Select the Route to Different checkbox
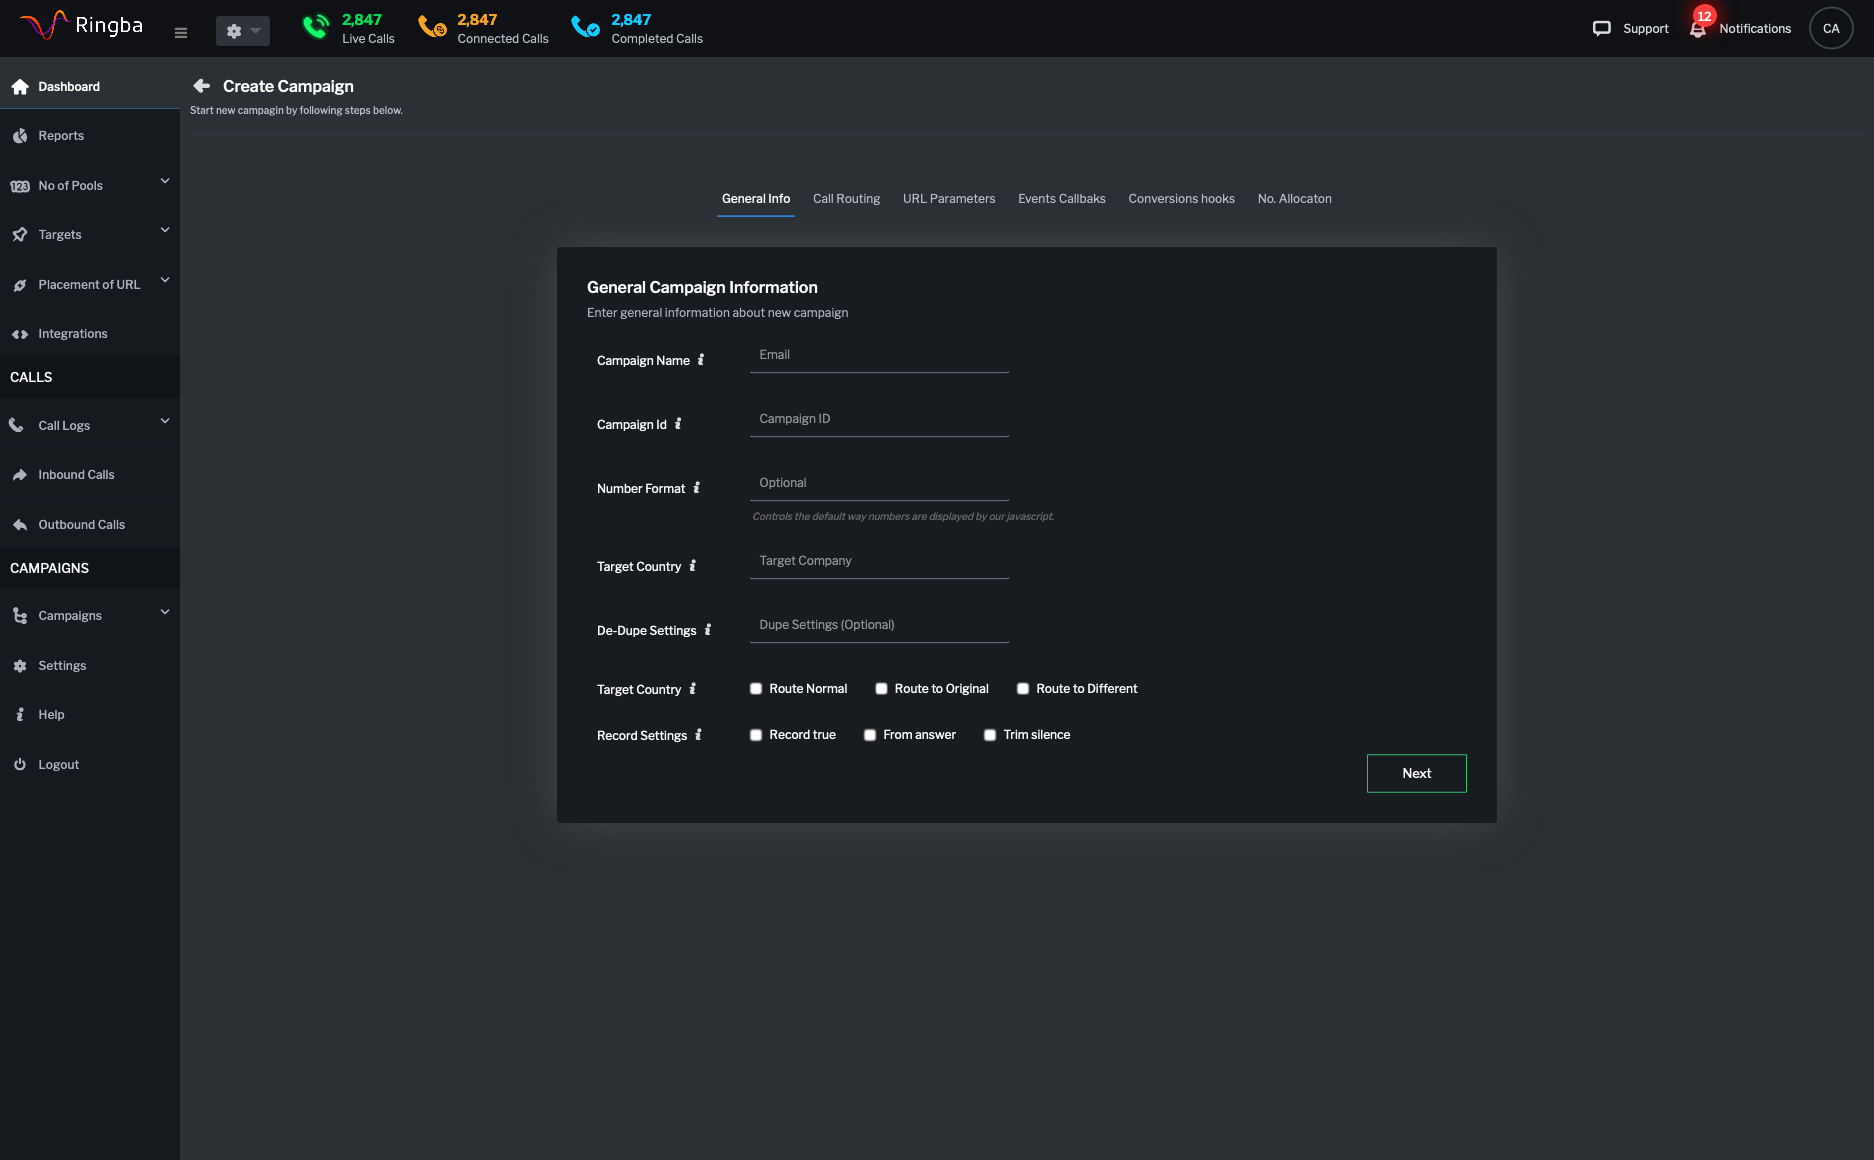Screen dimensions: 1874x1160 point(1023,689)
